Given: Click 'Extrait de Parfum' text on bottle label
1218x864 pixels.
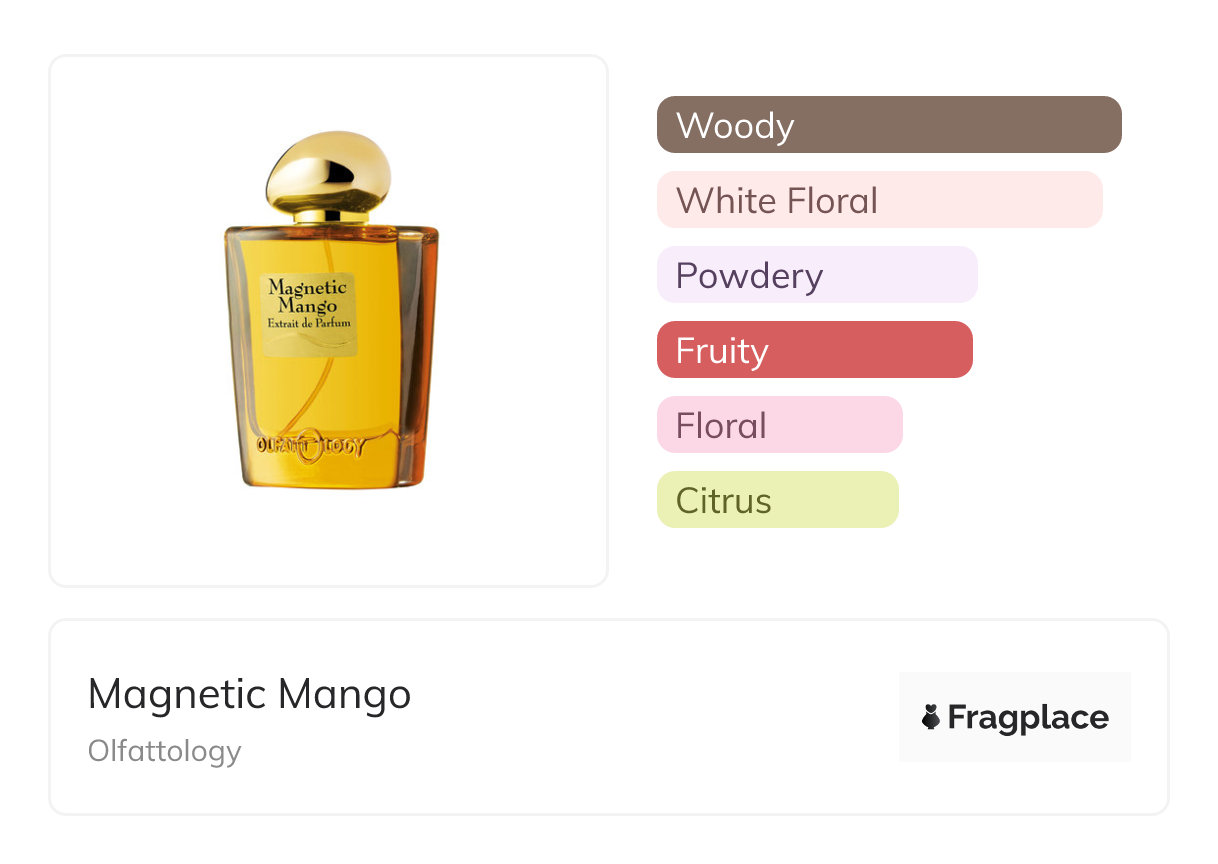Looking at the screenshot, I should click(x=308, y=323).
